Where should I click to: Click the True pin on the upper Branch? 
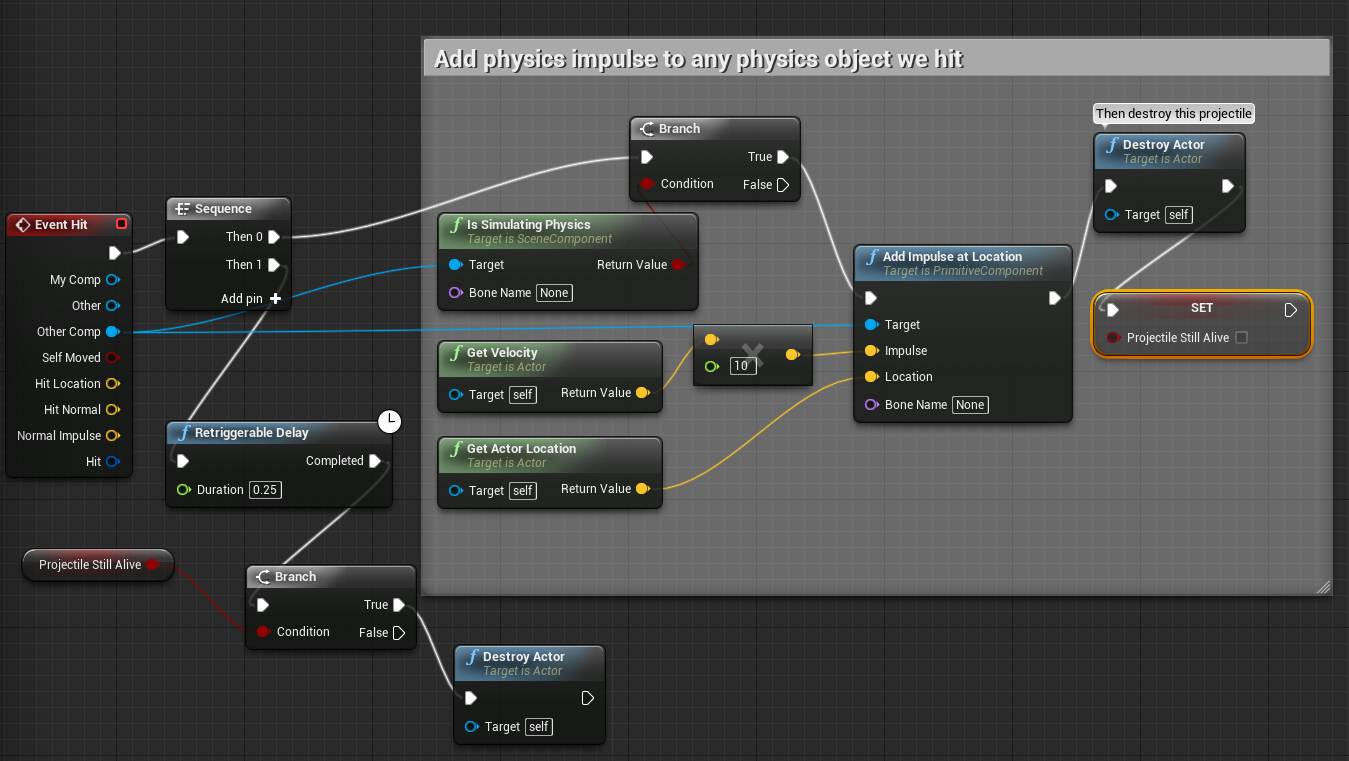[x=783, y=156]
